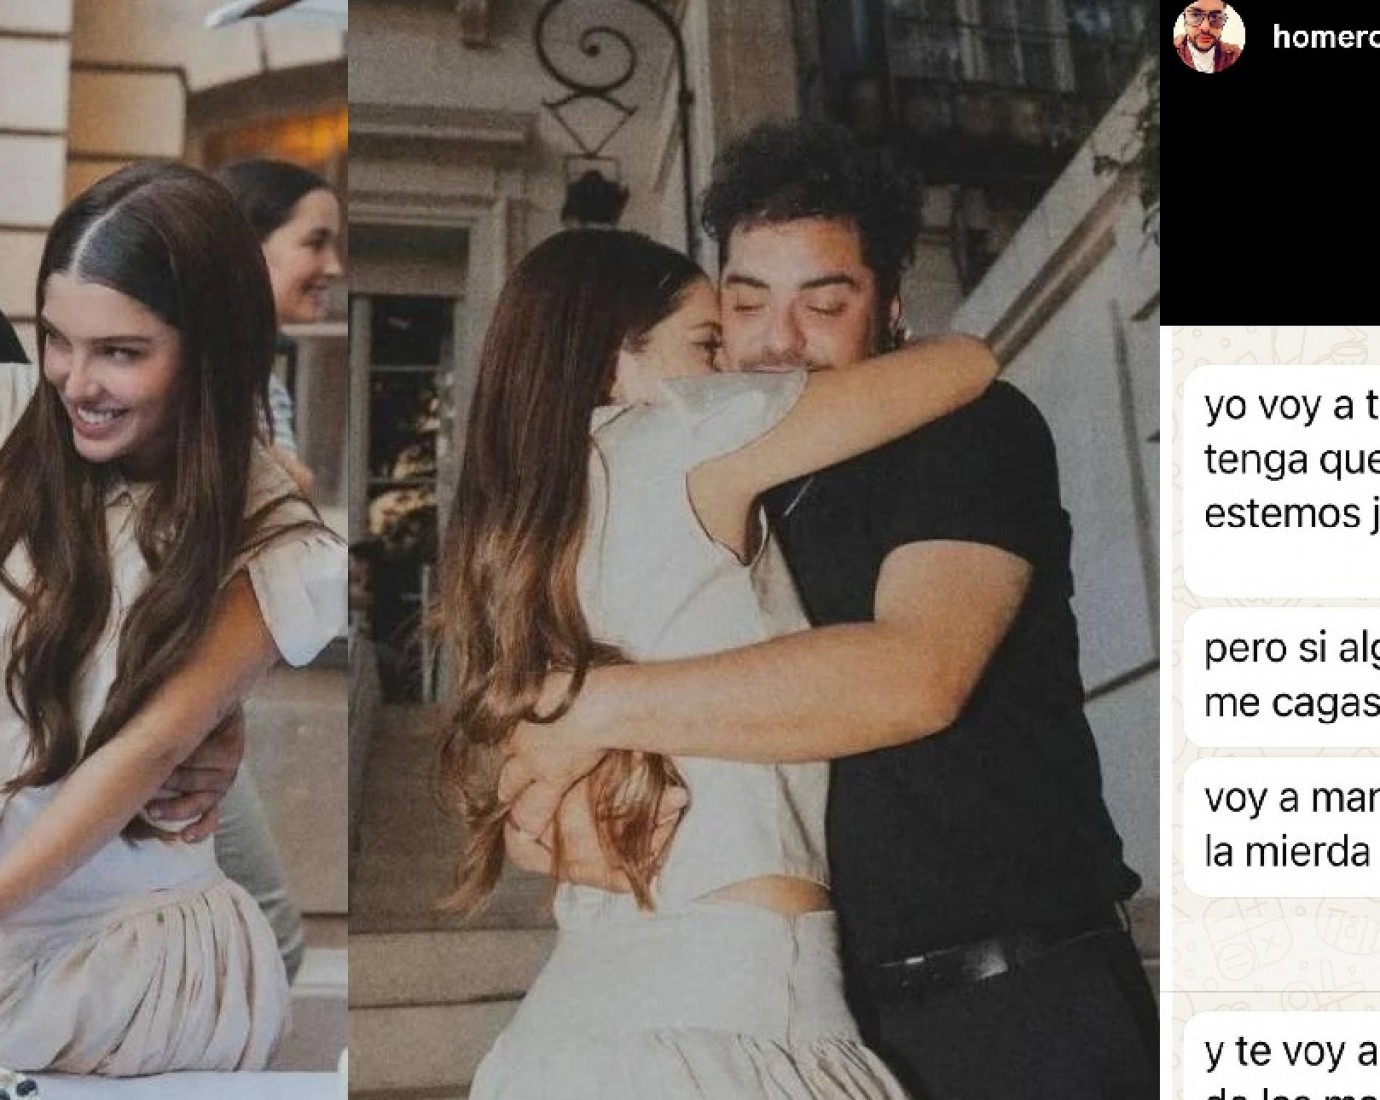Screen dimensions: 1380x1100
Task: Click the 'me cagas' text line
Action: point(1291,703)
